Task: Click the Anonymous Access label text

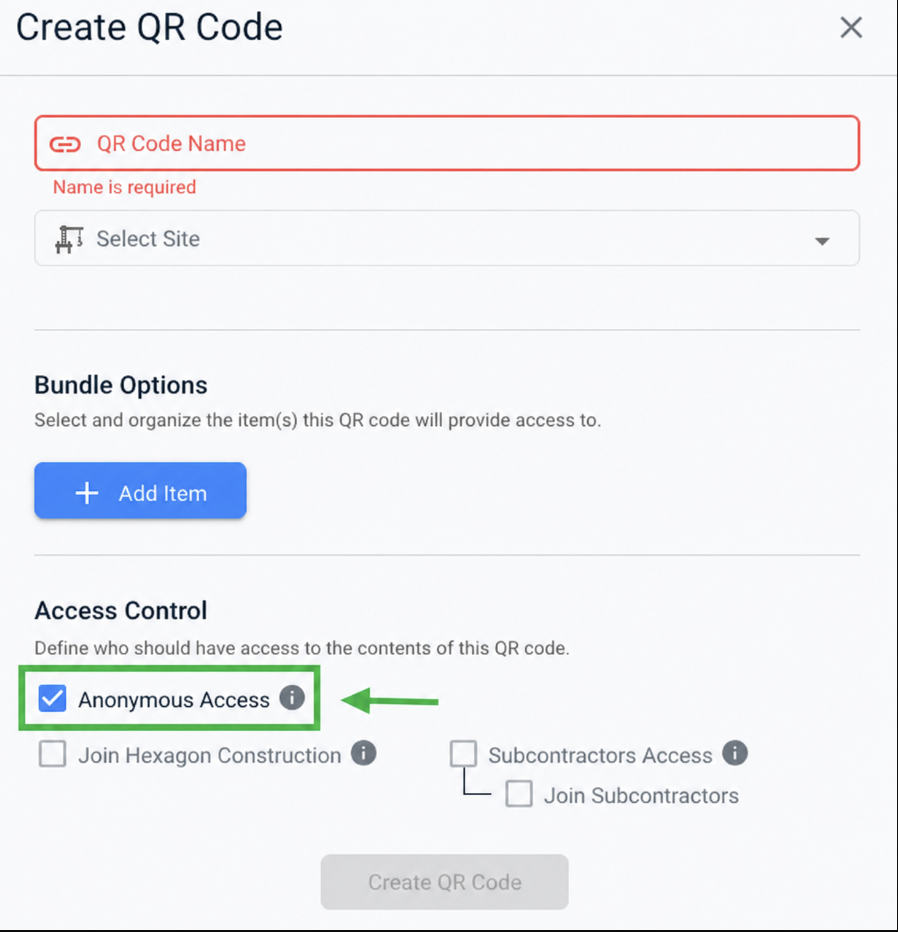Action: (x=174, y=700)
